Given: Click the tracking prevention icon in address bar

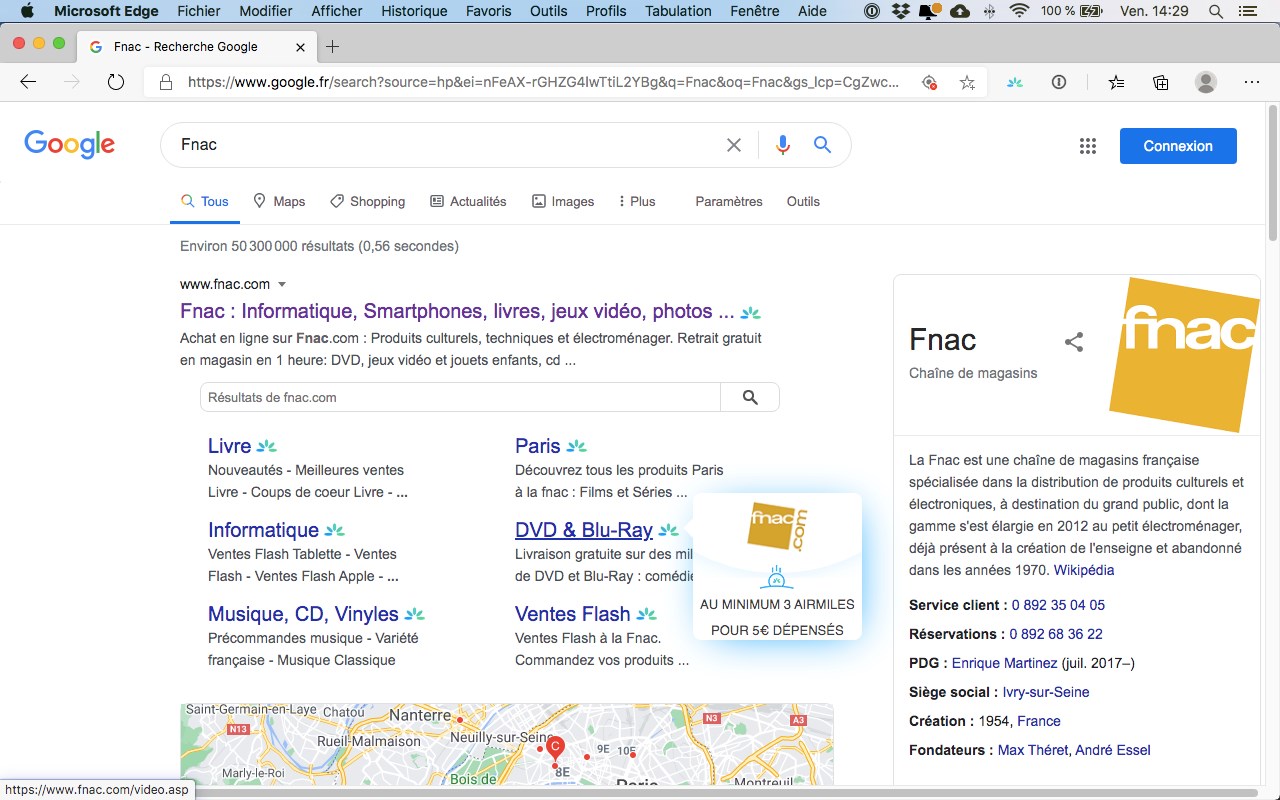Looking at the screenshot, I should [929, 83].
